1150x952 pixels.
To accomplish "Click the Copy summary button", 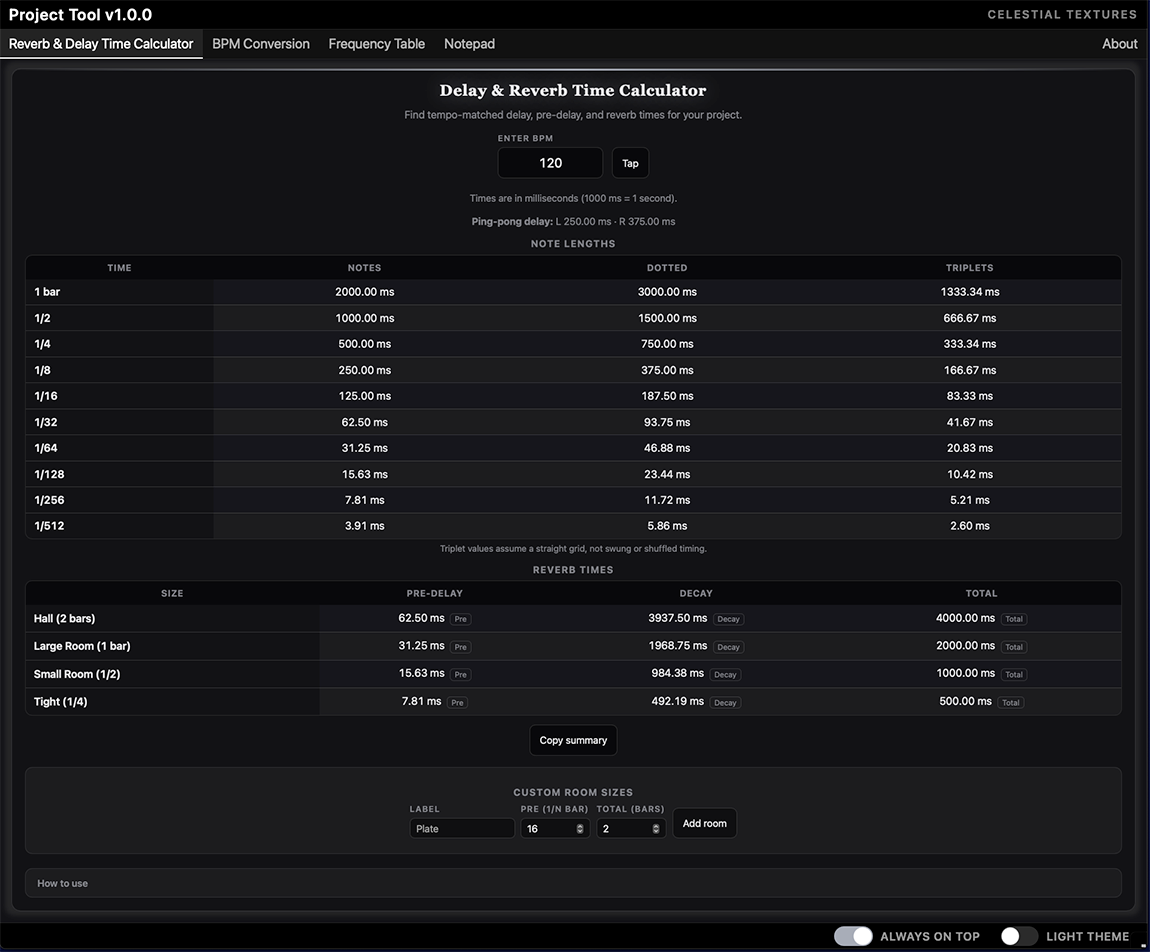I will pos(573,740).
